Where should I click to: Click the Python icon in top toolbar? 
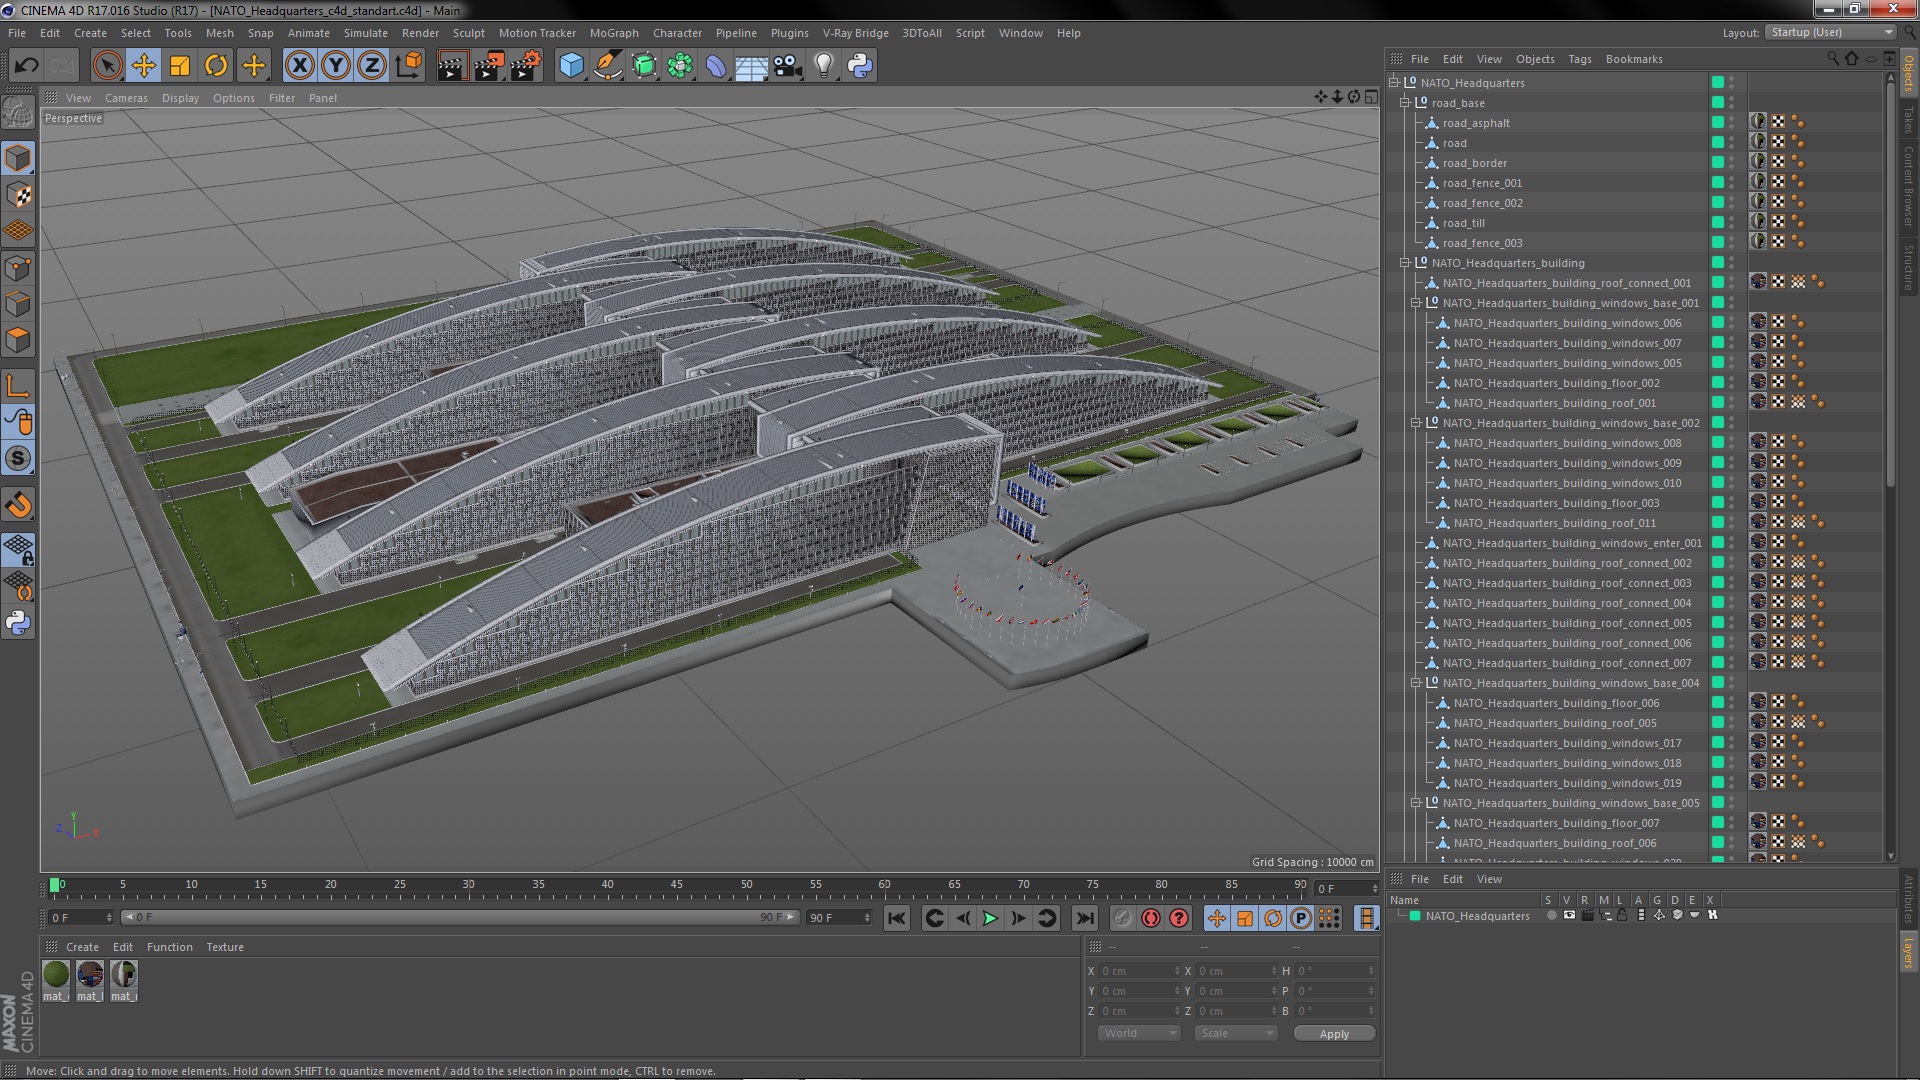coord(860,66)
